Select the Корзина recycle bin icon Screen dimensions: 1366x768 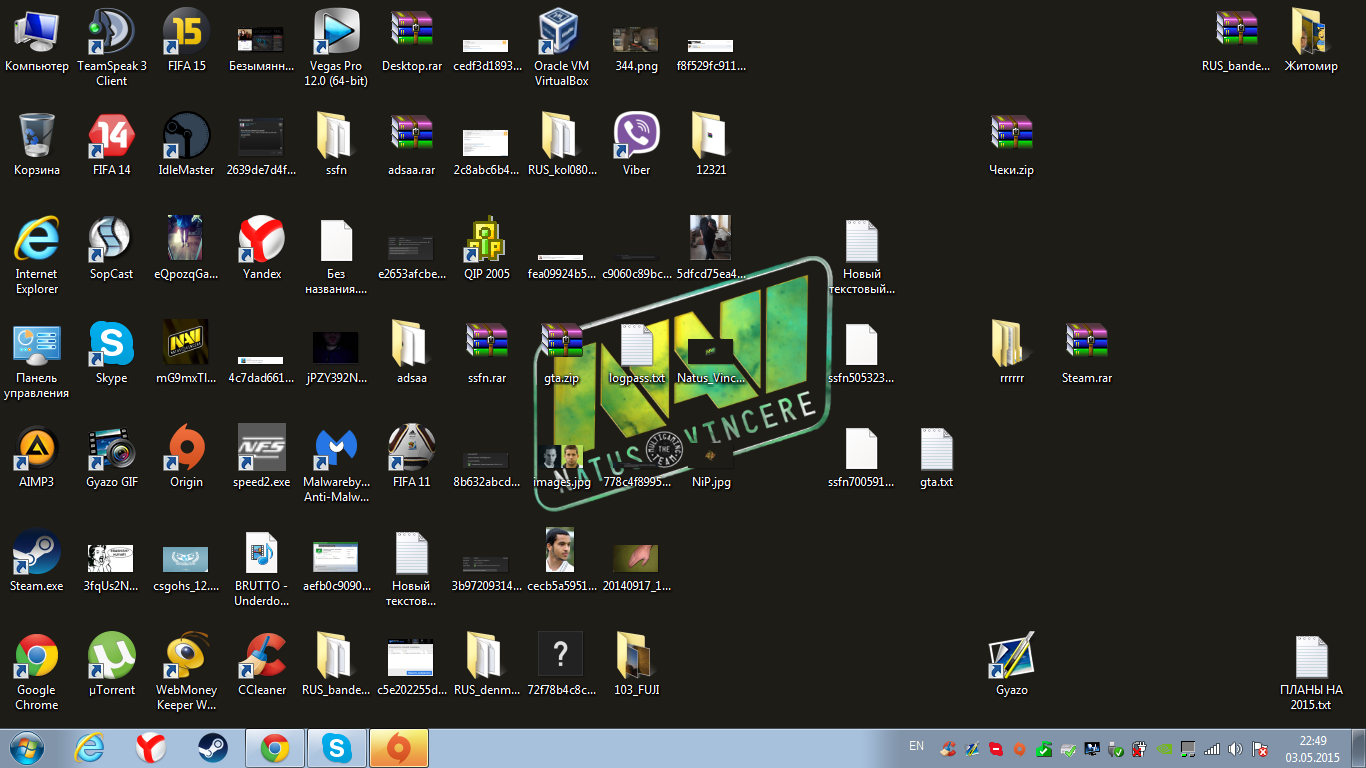tap(37, 144)
